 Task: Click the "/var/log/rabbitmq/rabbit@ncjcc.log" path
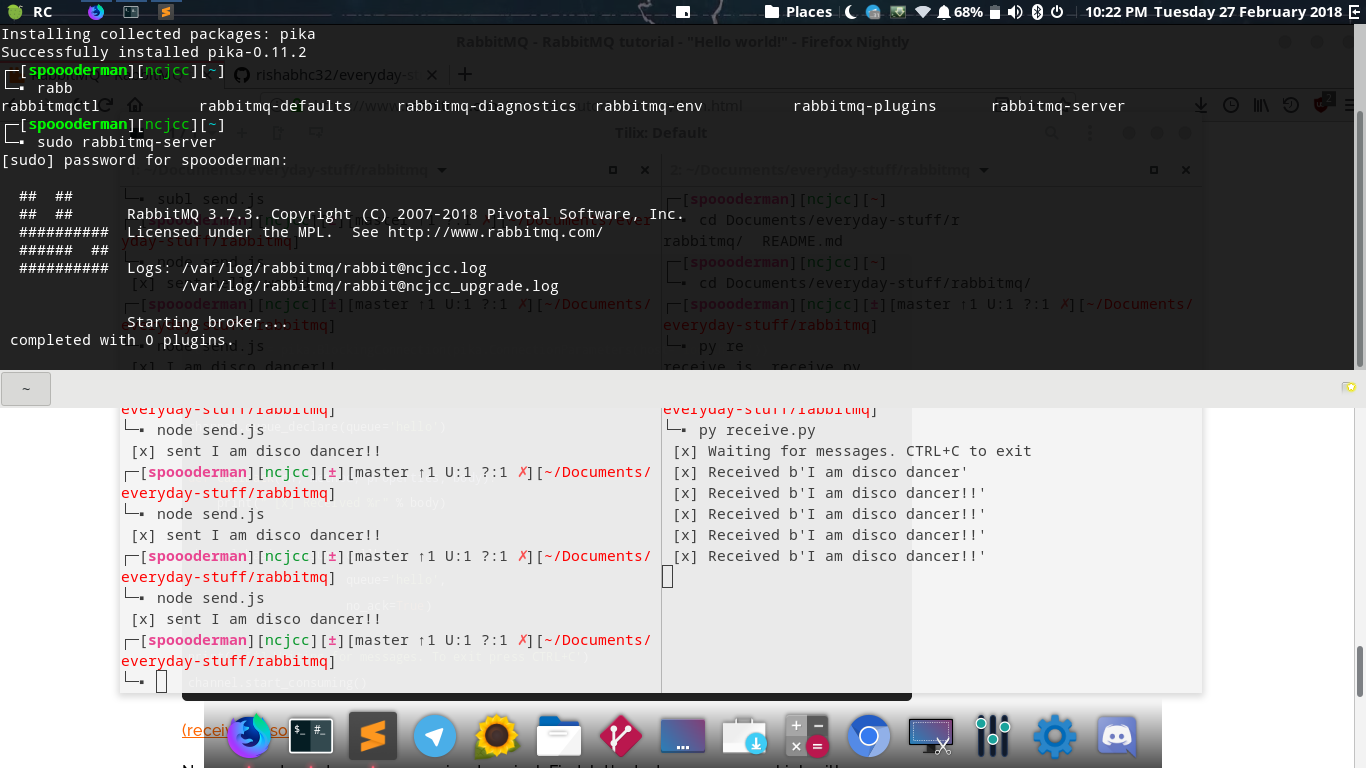[x=334, y=268]
